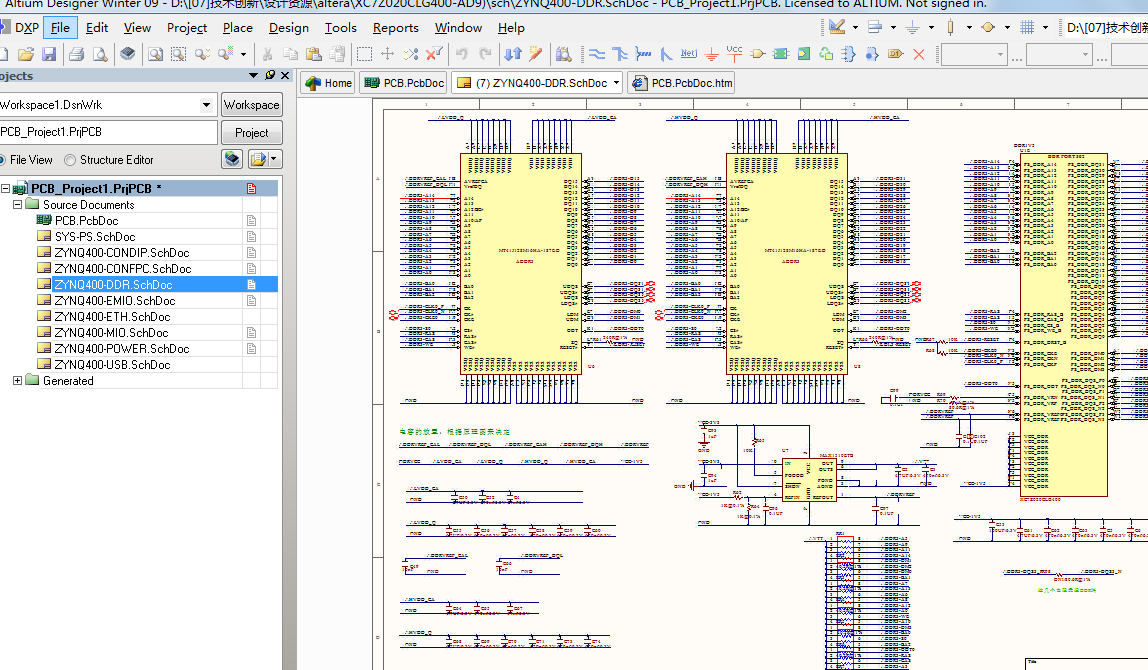Select SYS-PS.SchDoc in the tree

(x=94, y=237)
